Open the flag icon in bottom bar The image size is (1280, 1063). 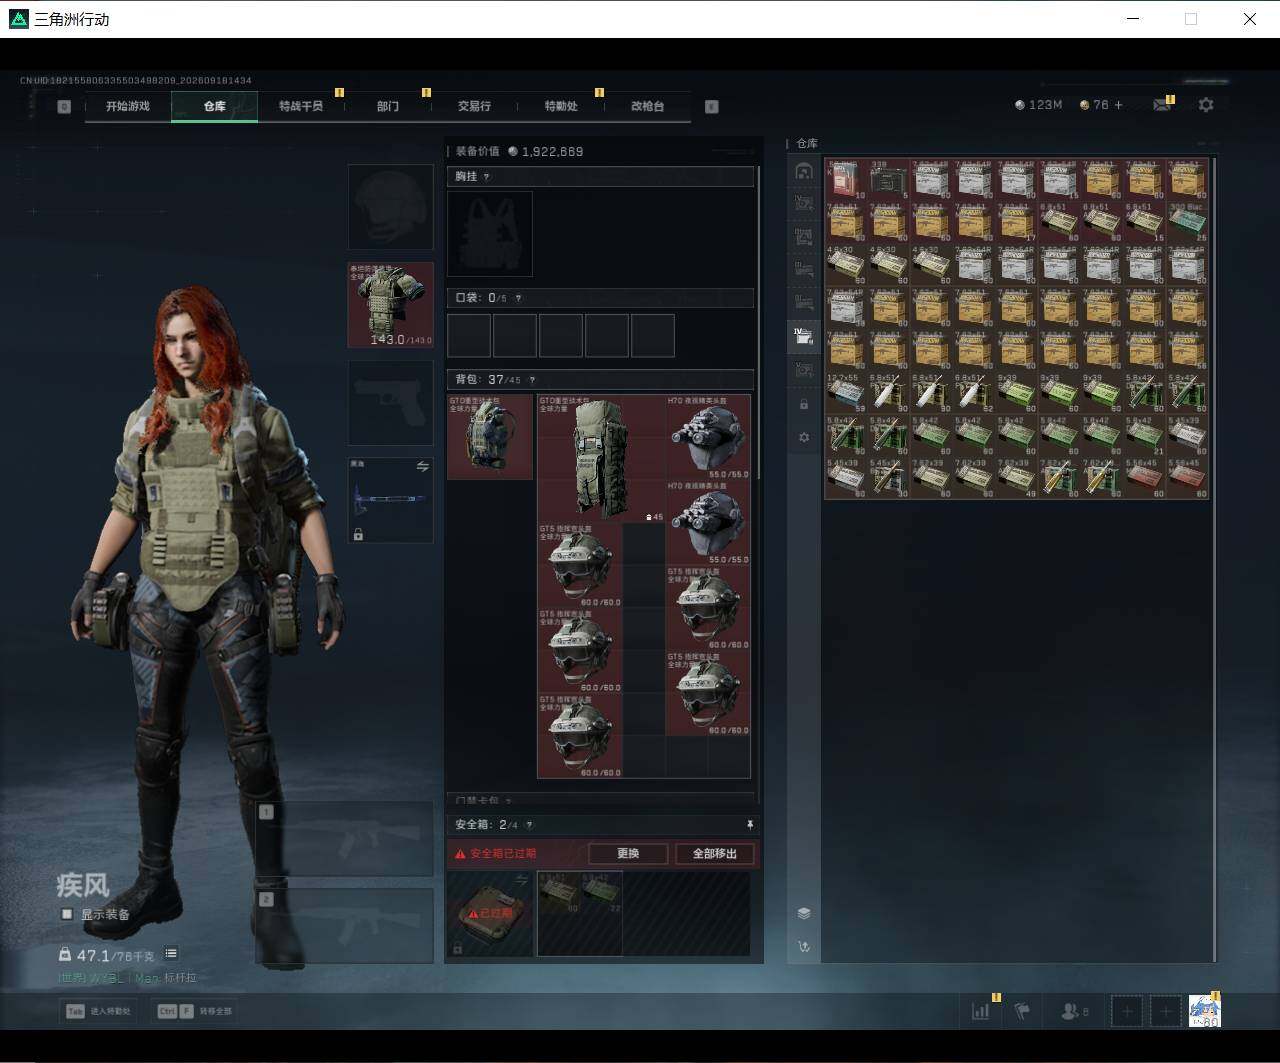click(x=1022, y=1011)
